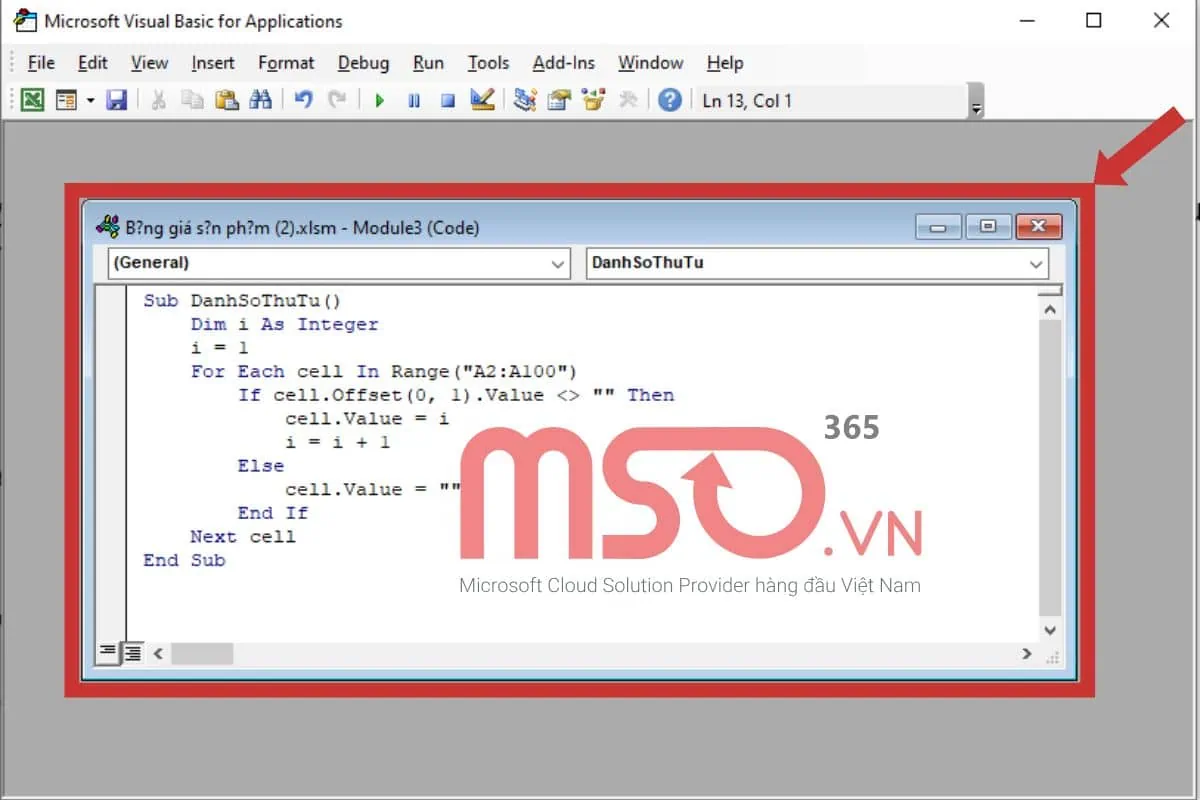Run the DanhSoThuTu macro with Run Sub button

(x=381, y=100)
